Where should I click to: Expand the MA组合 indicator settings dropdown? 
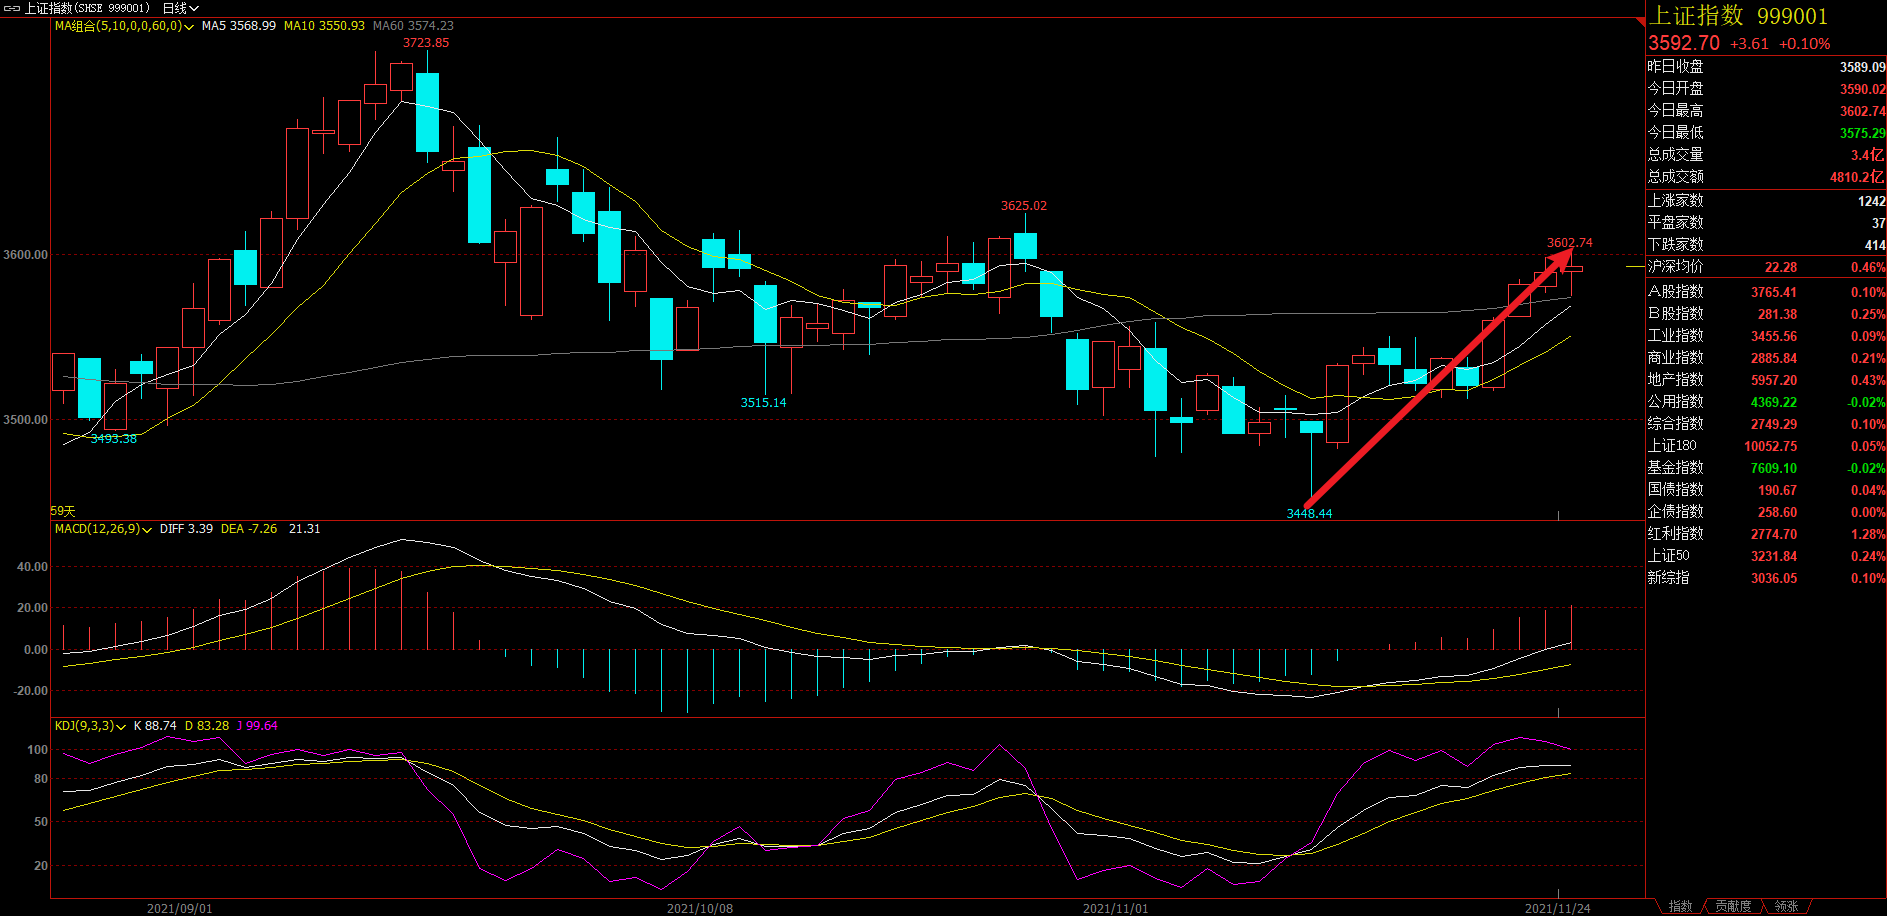click(x=189, y=27)
